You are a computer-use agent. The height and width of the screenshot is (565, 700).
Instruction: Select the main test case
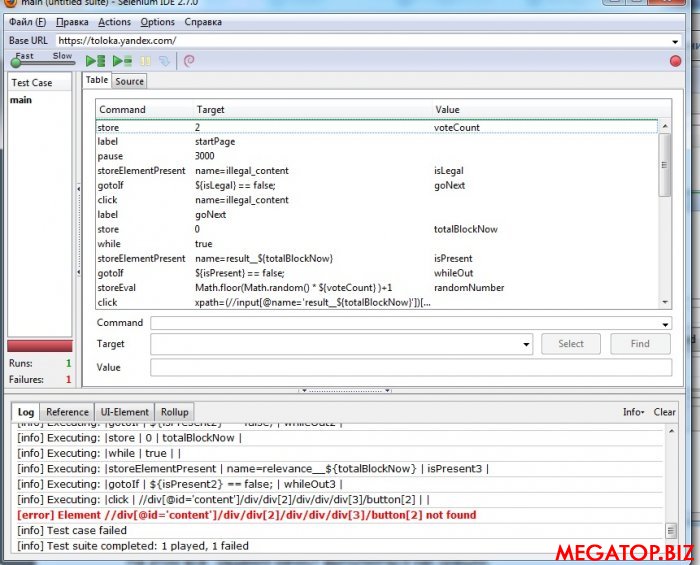(x=21, y=100)
